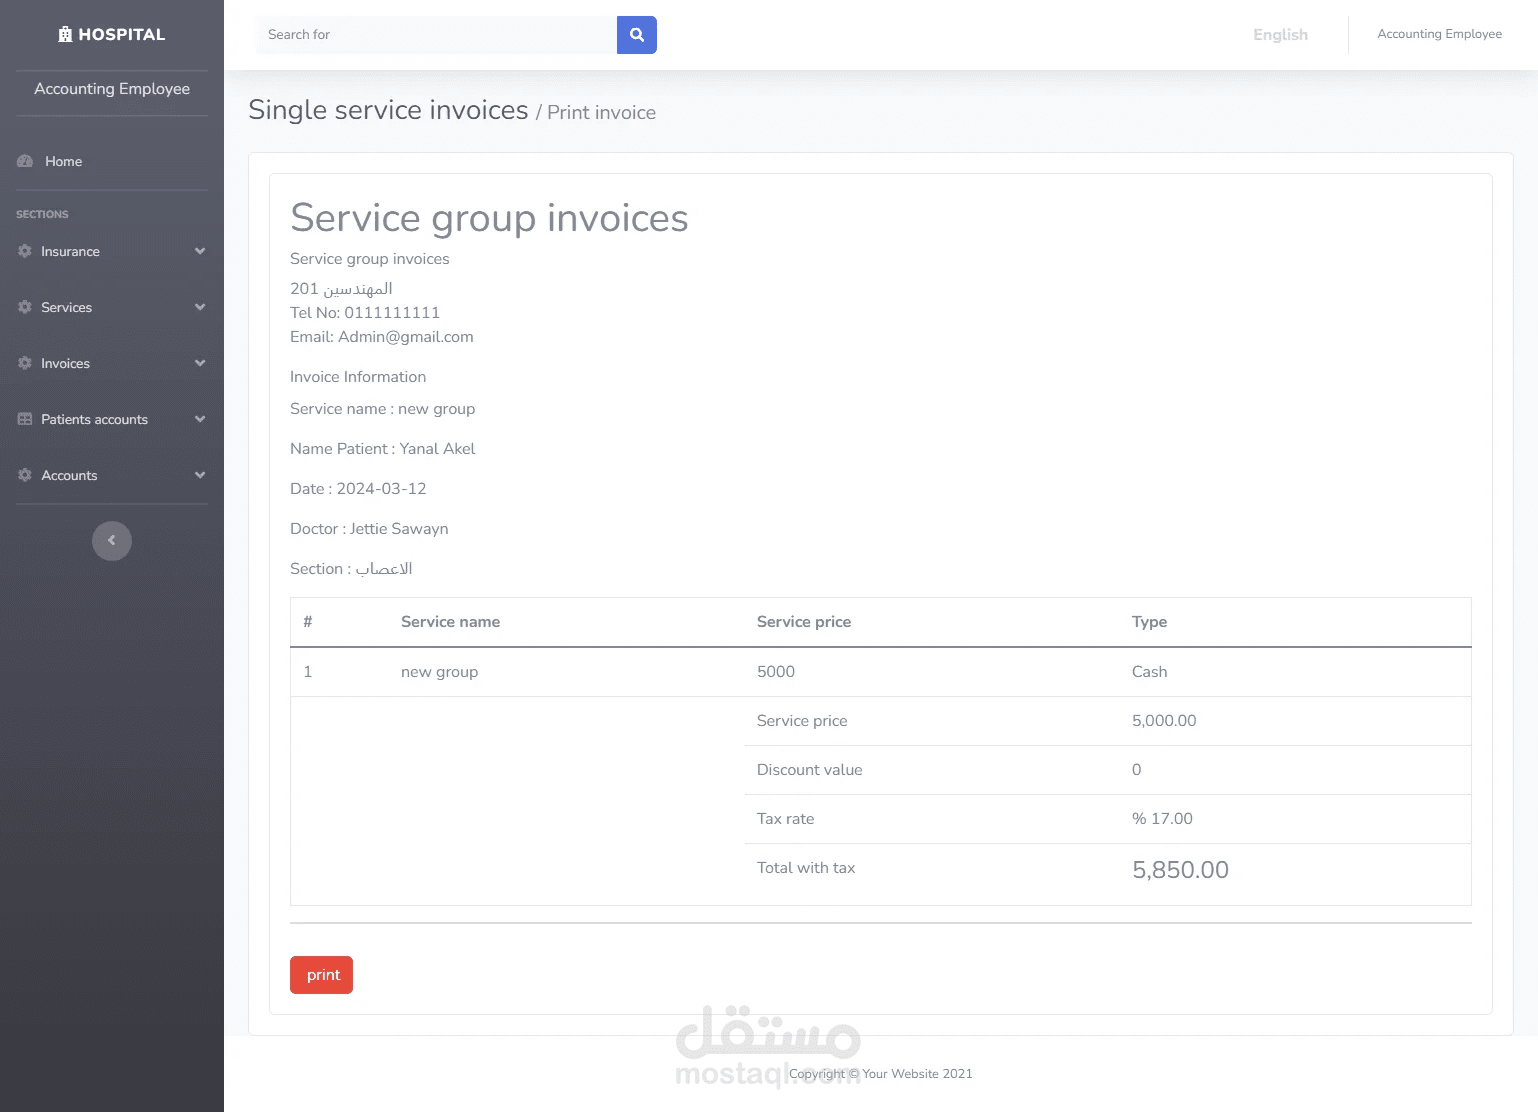The height and width of the screenshot is (1112, 1538).
Task: Open the Patients accounts menu item
Action: point(112,419)
